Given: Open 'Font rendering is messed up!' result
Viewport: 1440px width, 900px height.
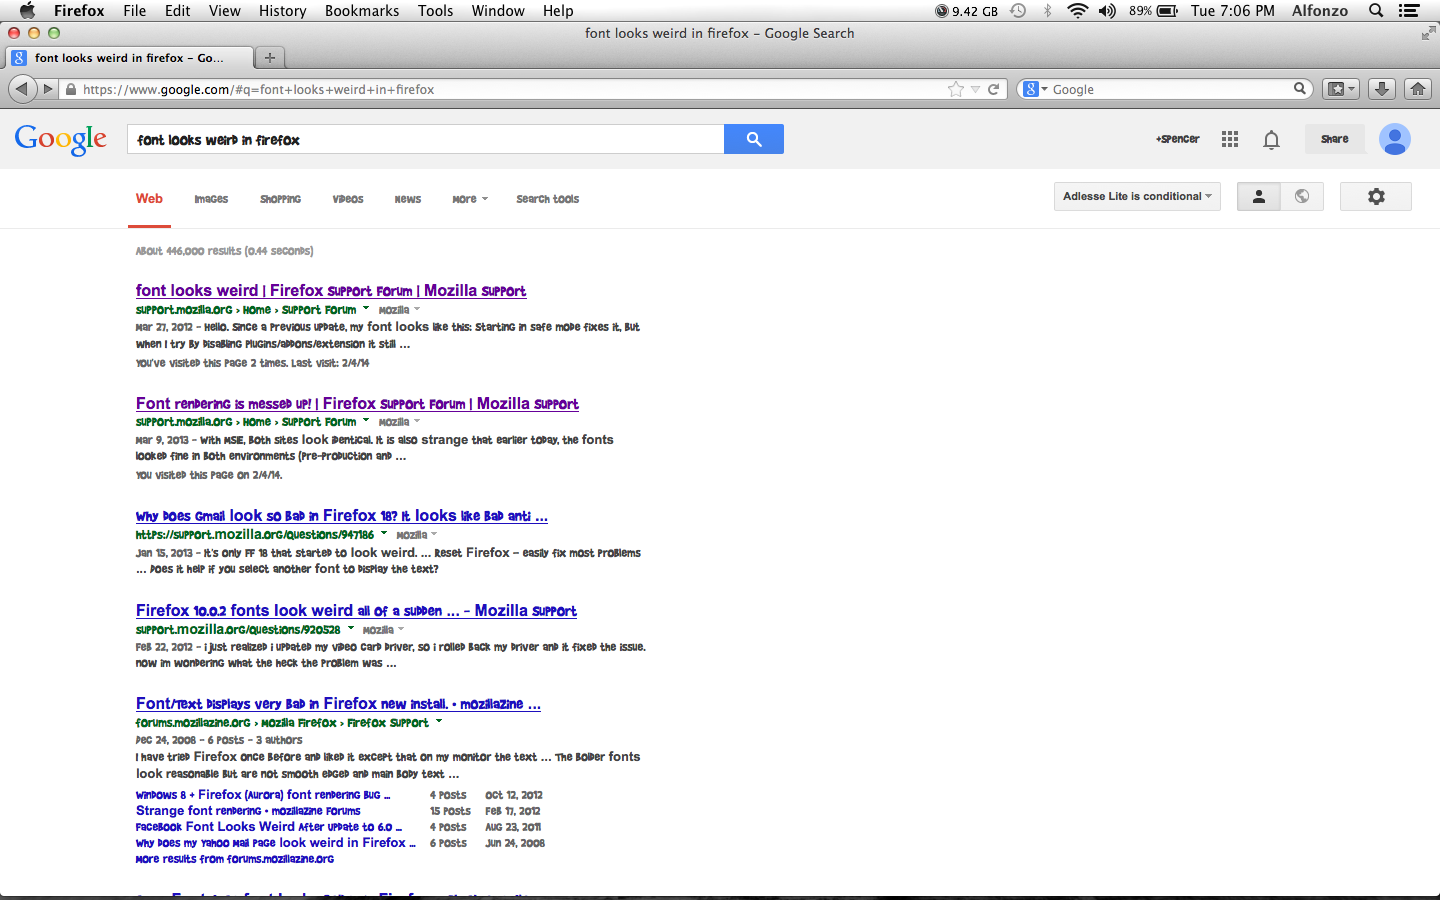Looking at the screenshot, I should click(357, 404).
